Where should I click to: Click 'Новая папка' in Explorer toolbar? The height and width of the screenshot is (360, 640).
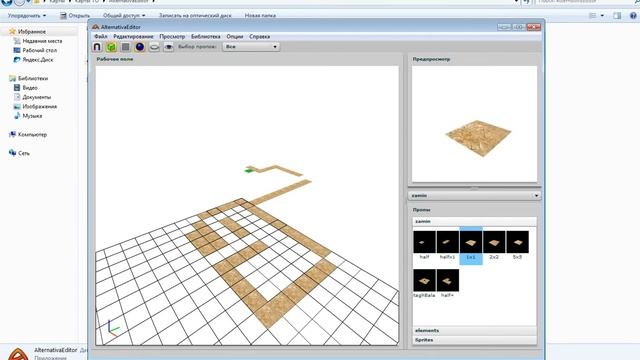(x=260, y=16)
